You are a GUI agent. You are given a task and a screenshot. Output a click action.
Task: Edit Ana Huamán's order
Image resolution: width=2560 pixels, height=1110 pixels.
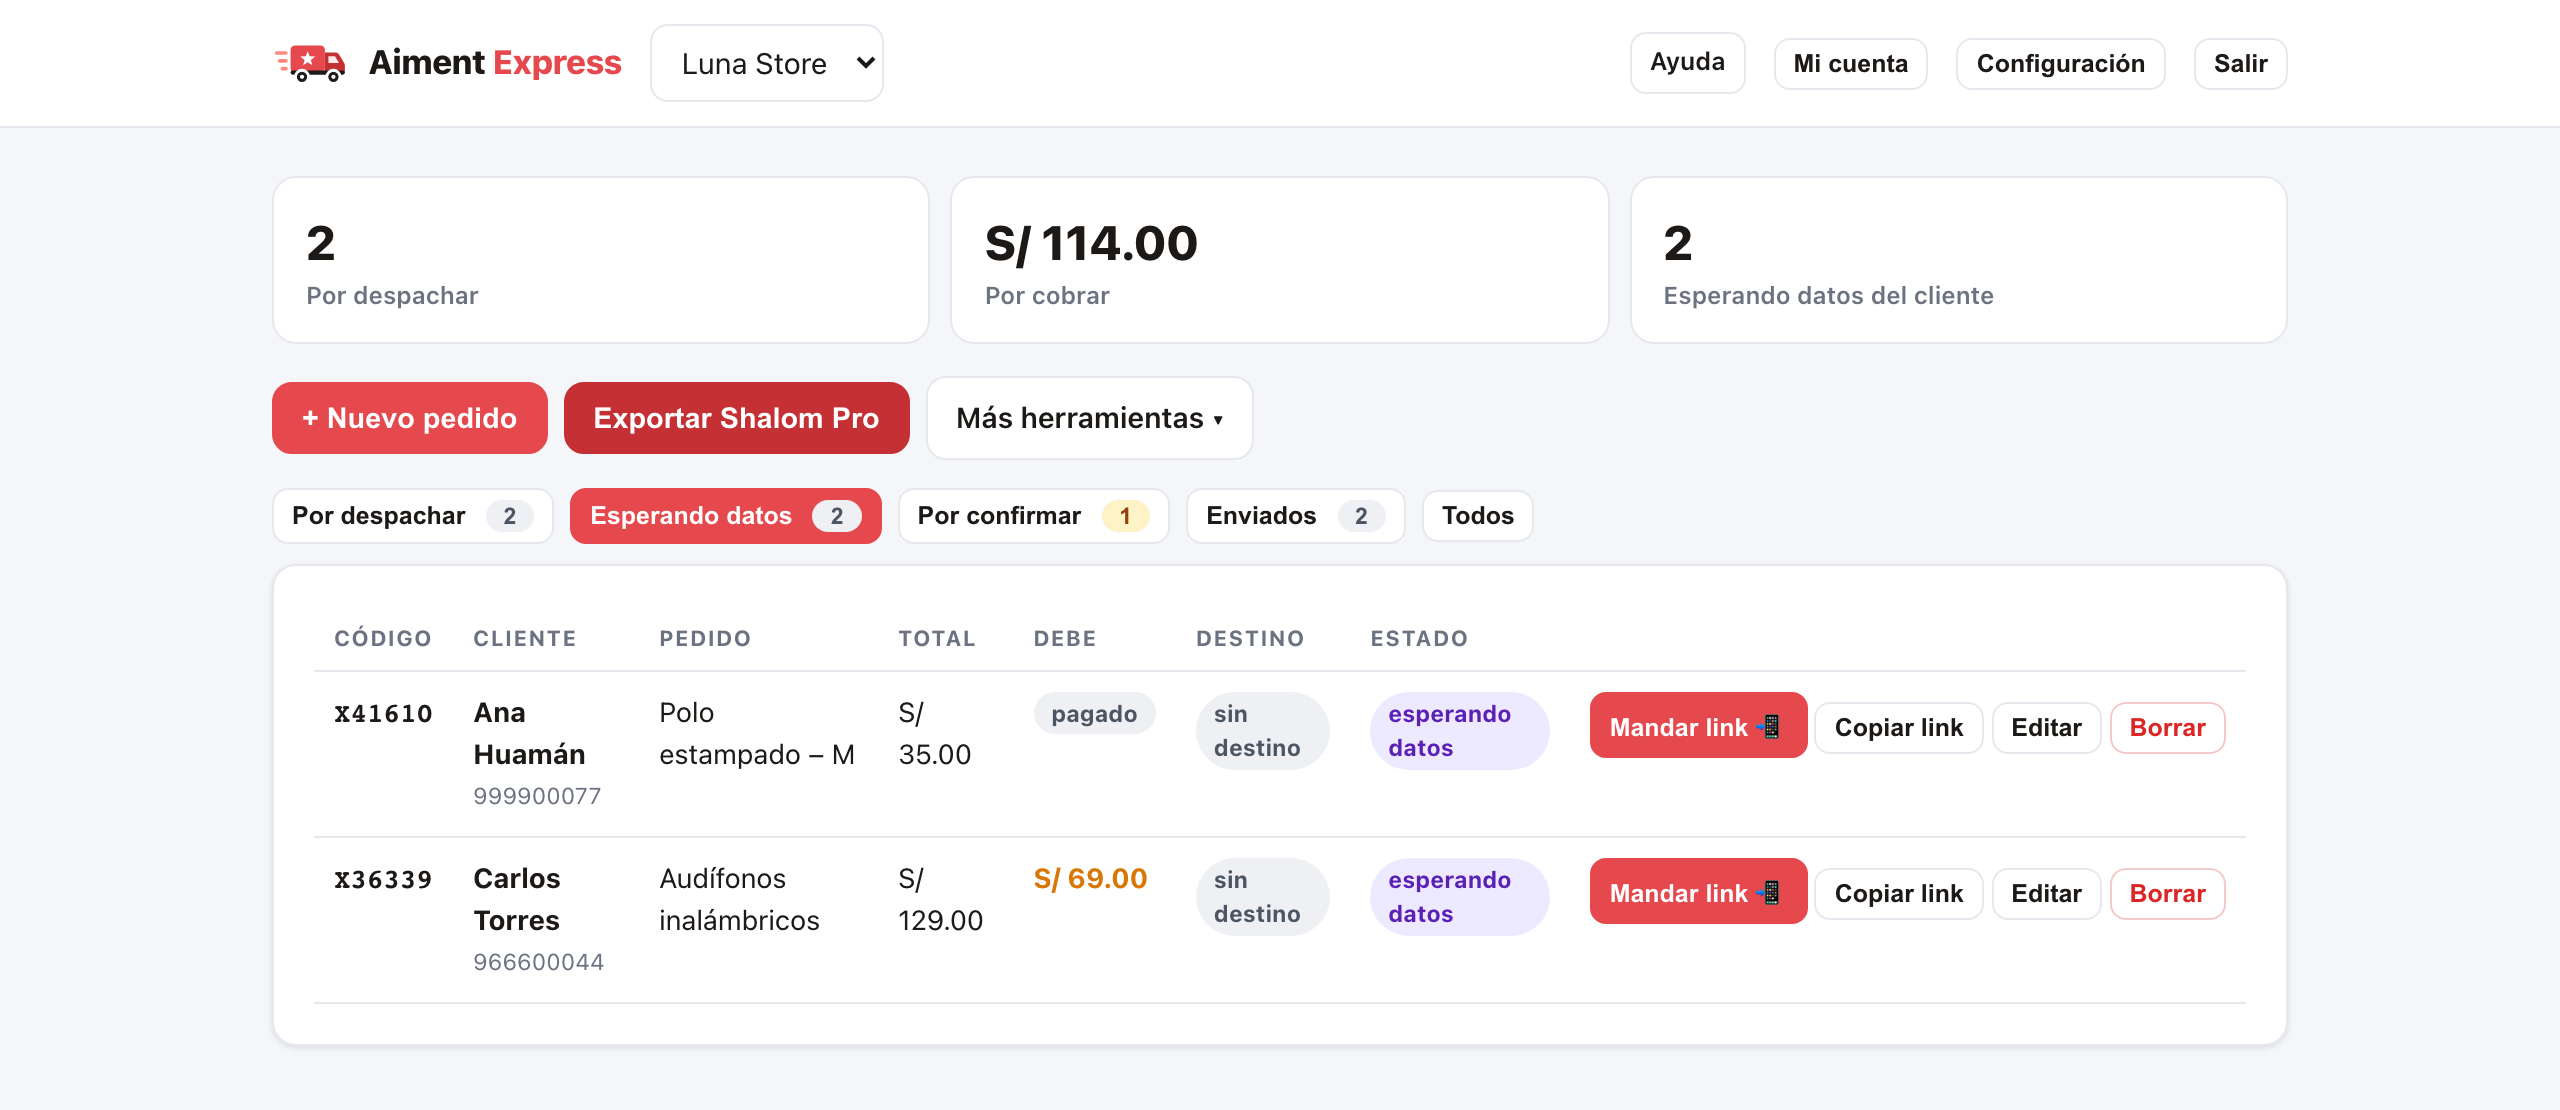2046,728
